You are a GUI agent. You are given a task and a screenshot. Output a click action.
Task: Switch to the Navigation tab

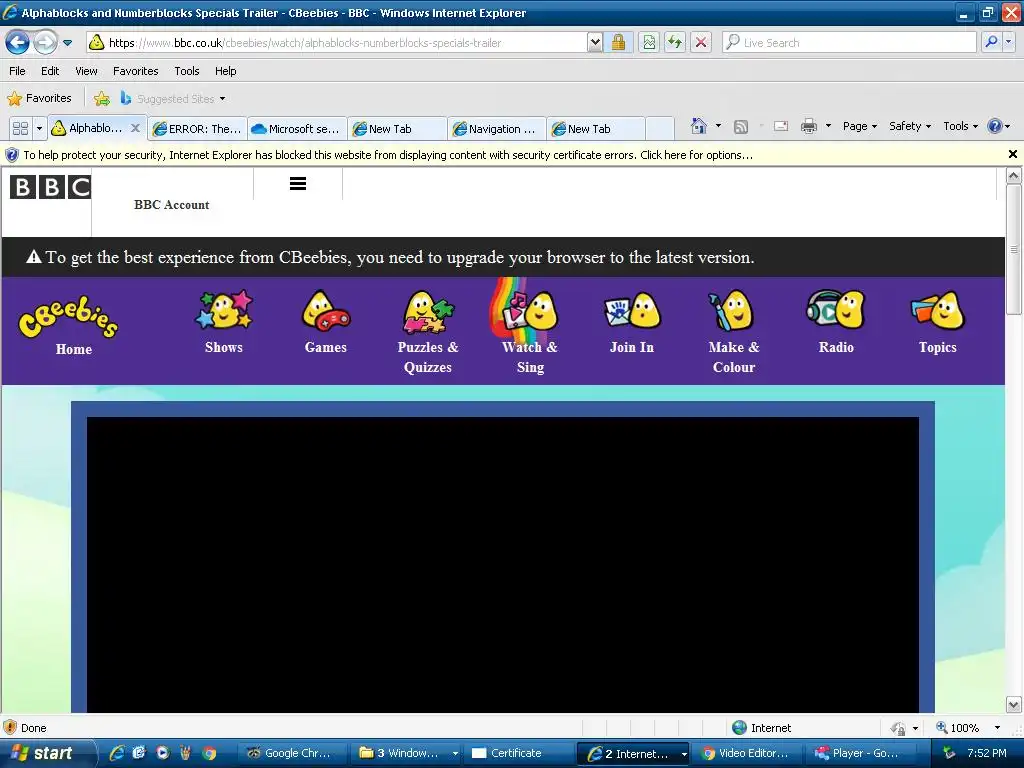tap(496, 129)
